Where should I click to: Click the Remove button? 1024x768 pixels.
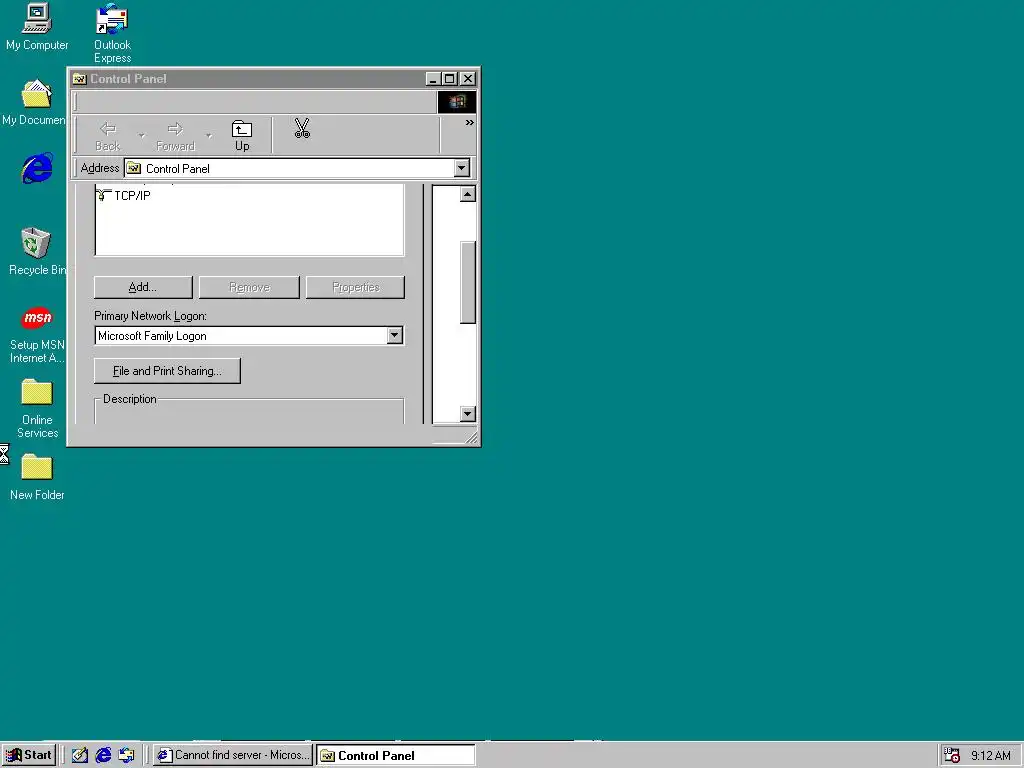(x=249, y=287)
